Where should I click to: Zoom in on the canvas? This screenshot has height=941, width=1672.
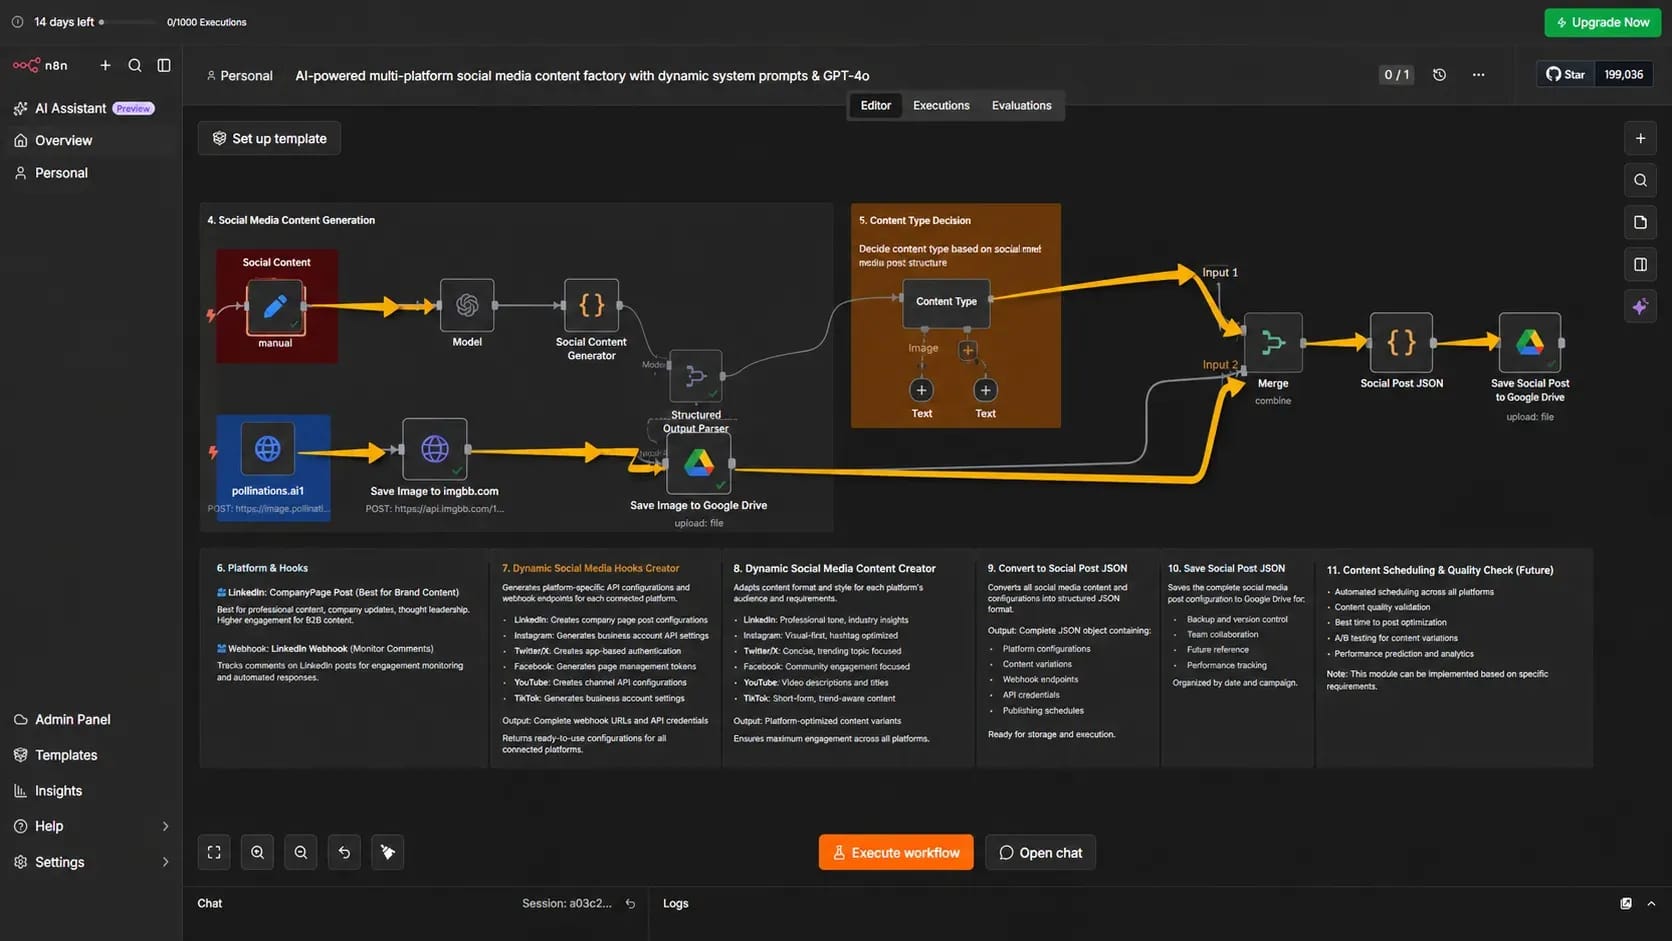coord(257,853)
